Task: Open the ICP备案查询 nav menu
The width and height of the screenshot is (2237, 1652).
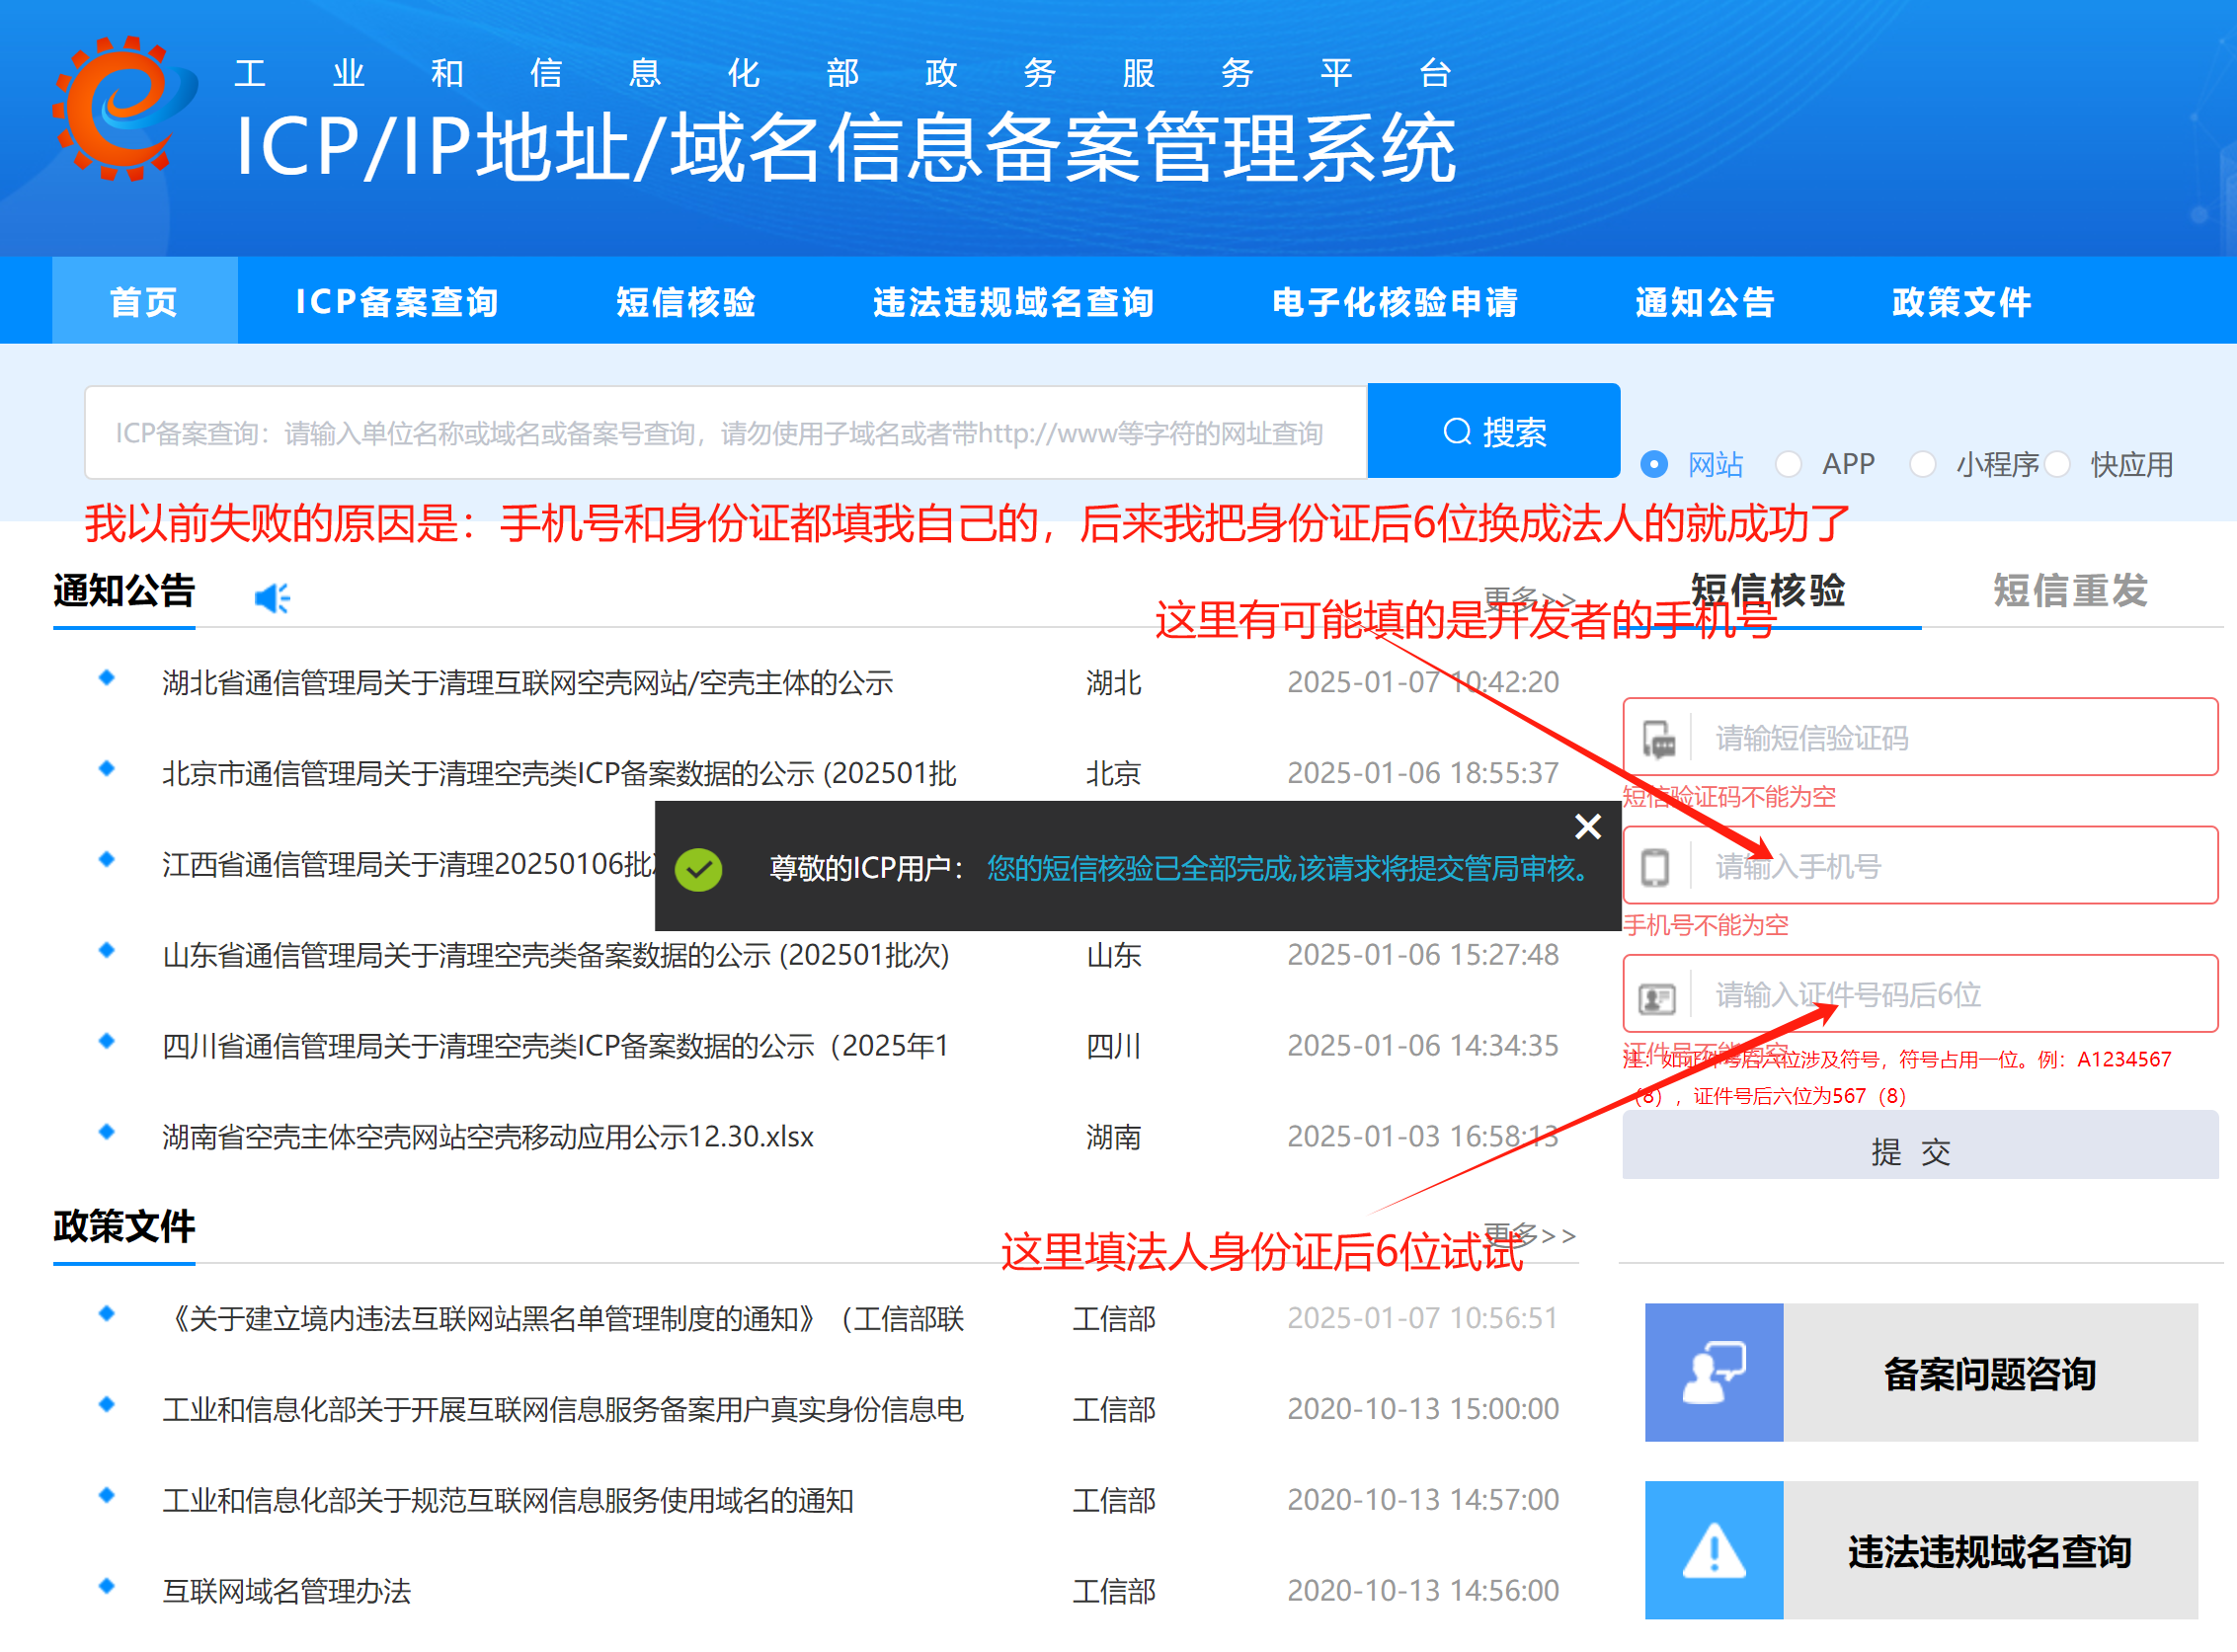Action: click(x=397, y=301)
